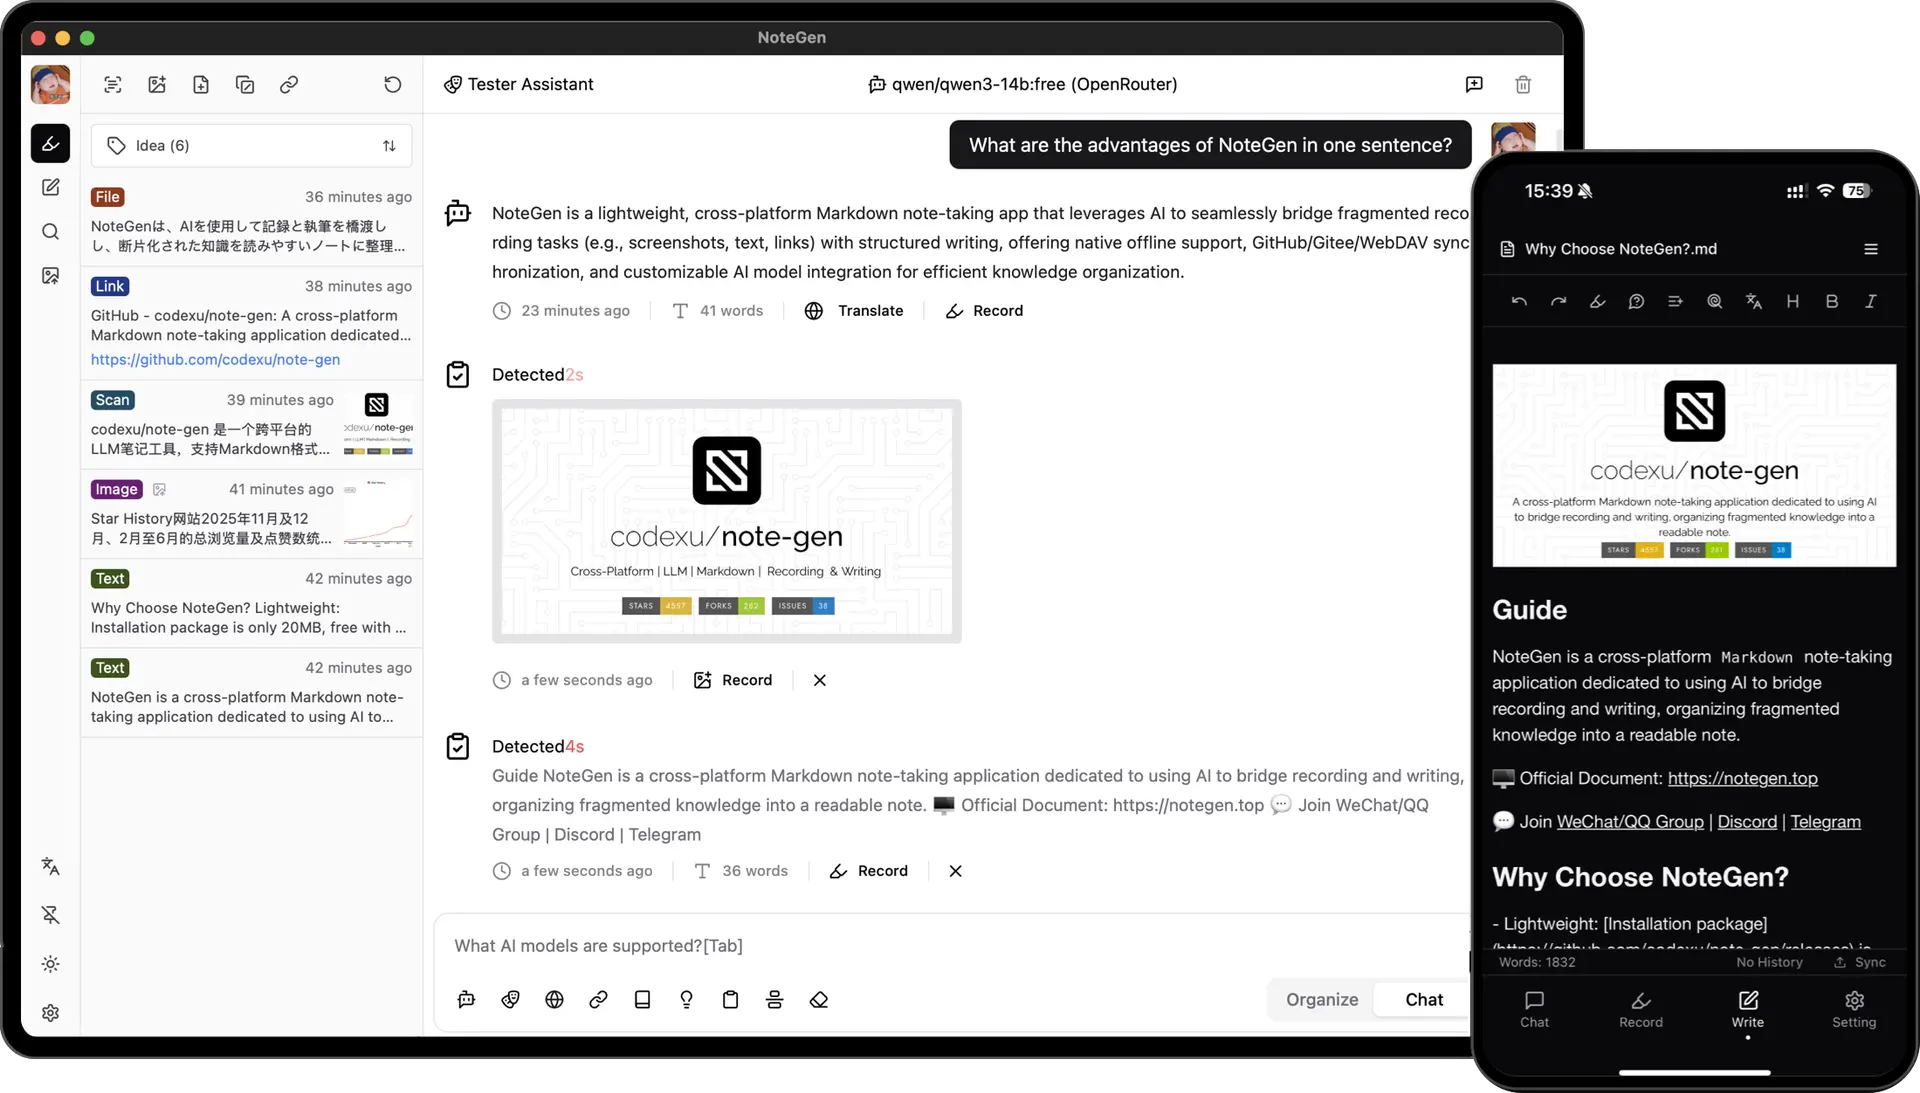Viewport: 1920px width, 1093px height.
Task: Open the qwen/qwen3-14b:free model selector
Action: (x=1024, y=85)
